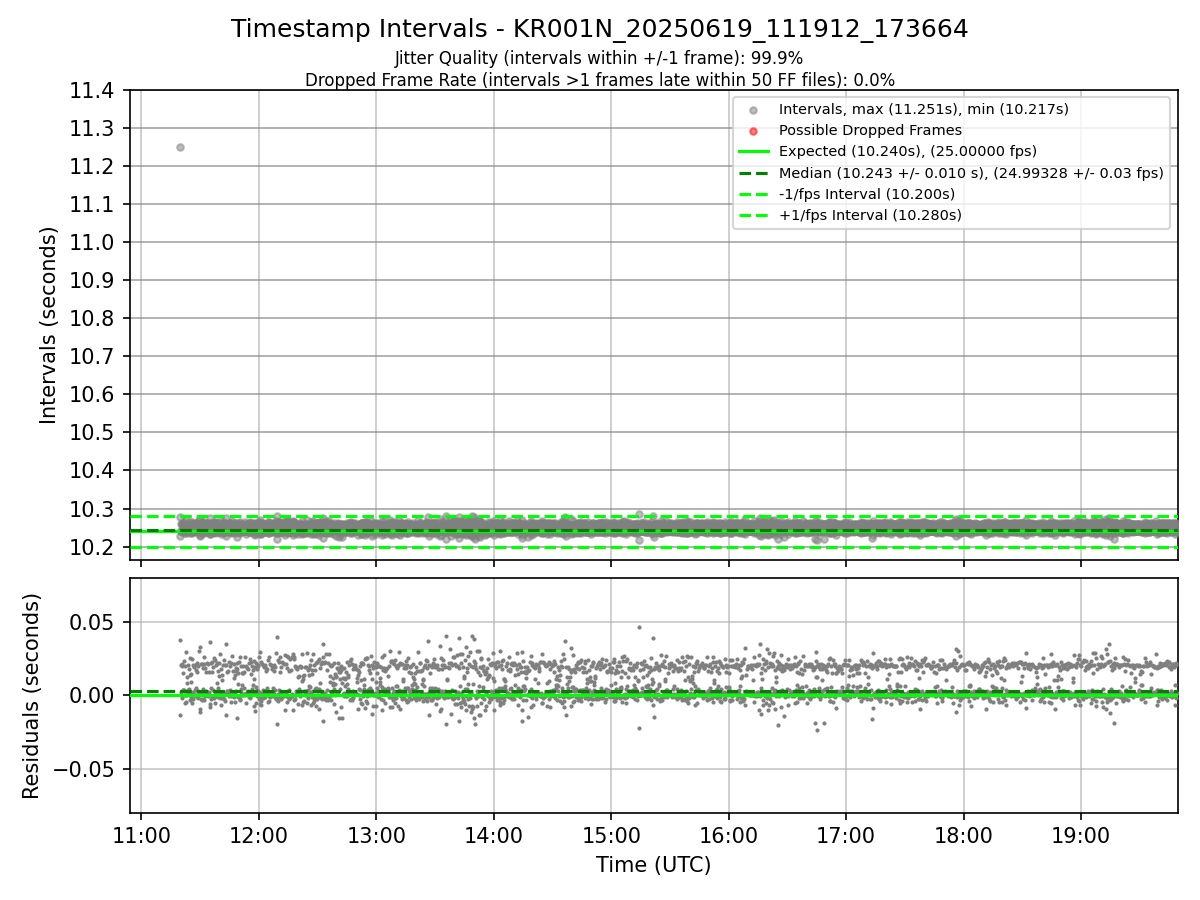
Task: Click the 15:00 x-axis tick label
Action: click(611, 835)
